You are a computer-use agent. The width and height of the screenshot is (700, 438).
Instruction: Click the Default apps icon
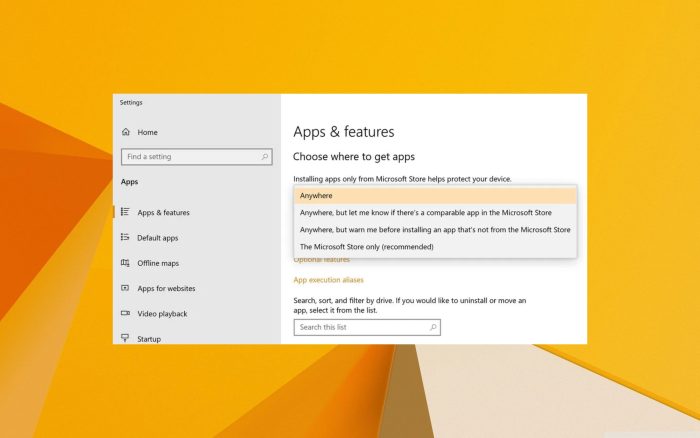point(125,237)
